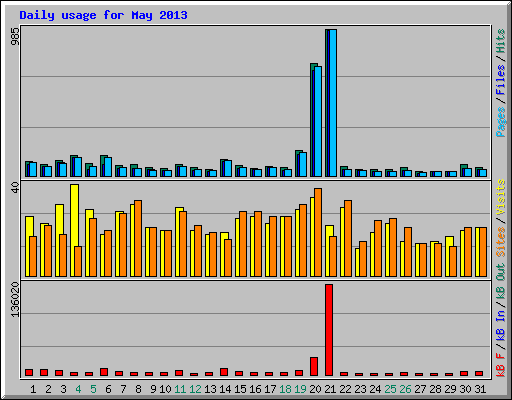Screen dimensions: 512x400
Task: Click the green day 4 label
Action: point(78,389)
